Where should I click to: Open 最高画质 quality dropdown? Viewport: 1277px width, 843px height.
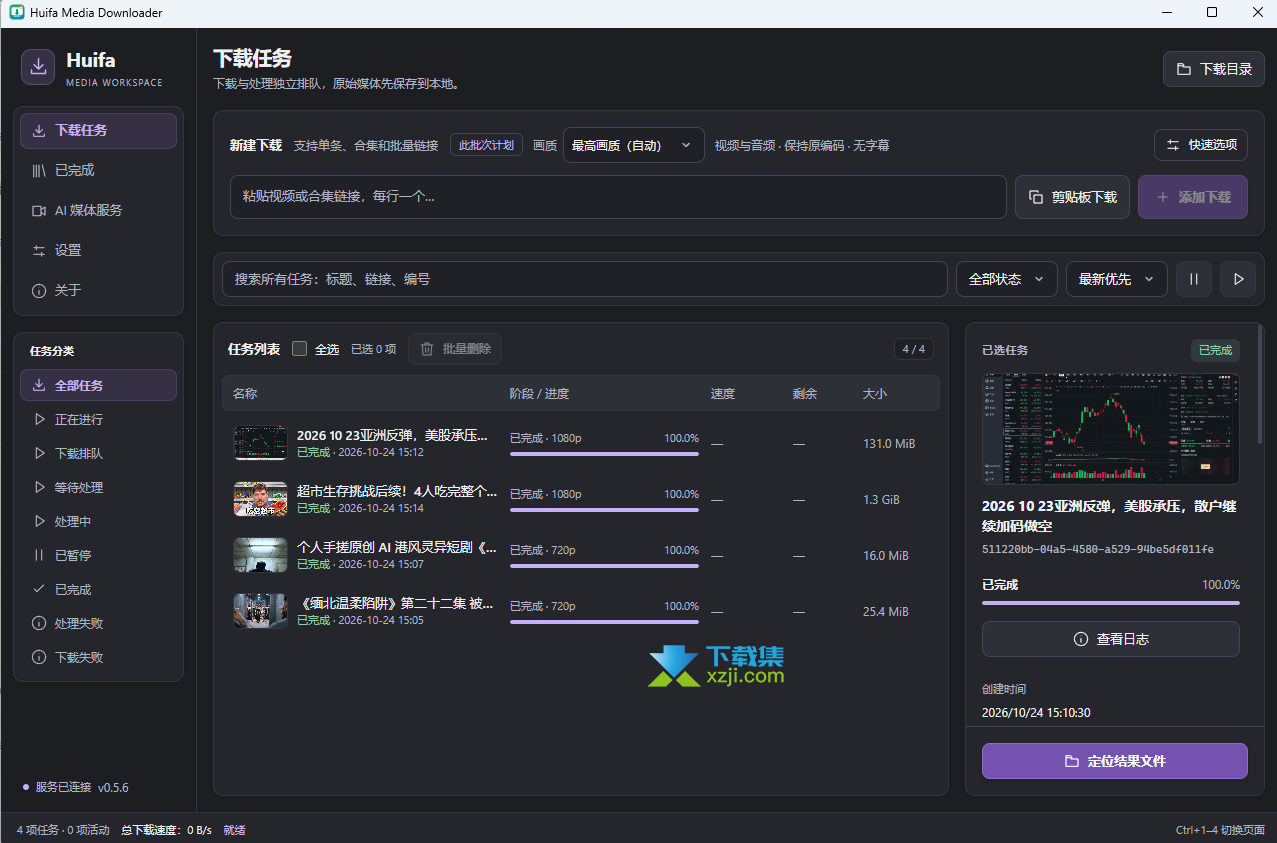tap(633, 145)
